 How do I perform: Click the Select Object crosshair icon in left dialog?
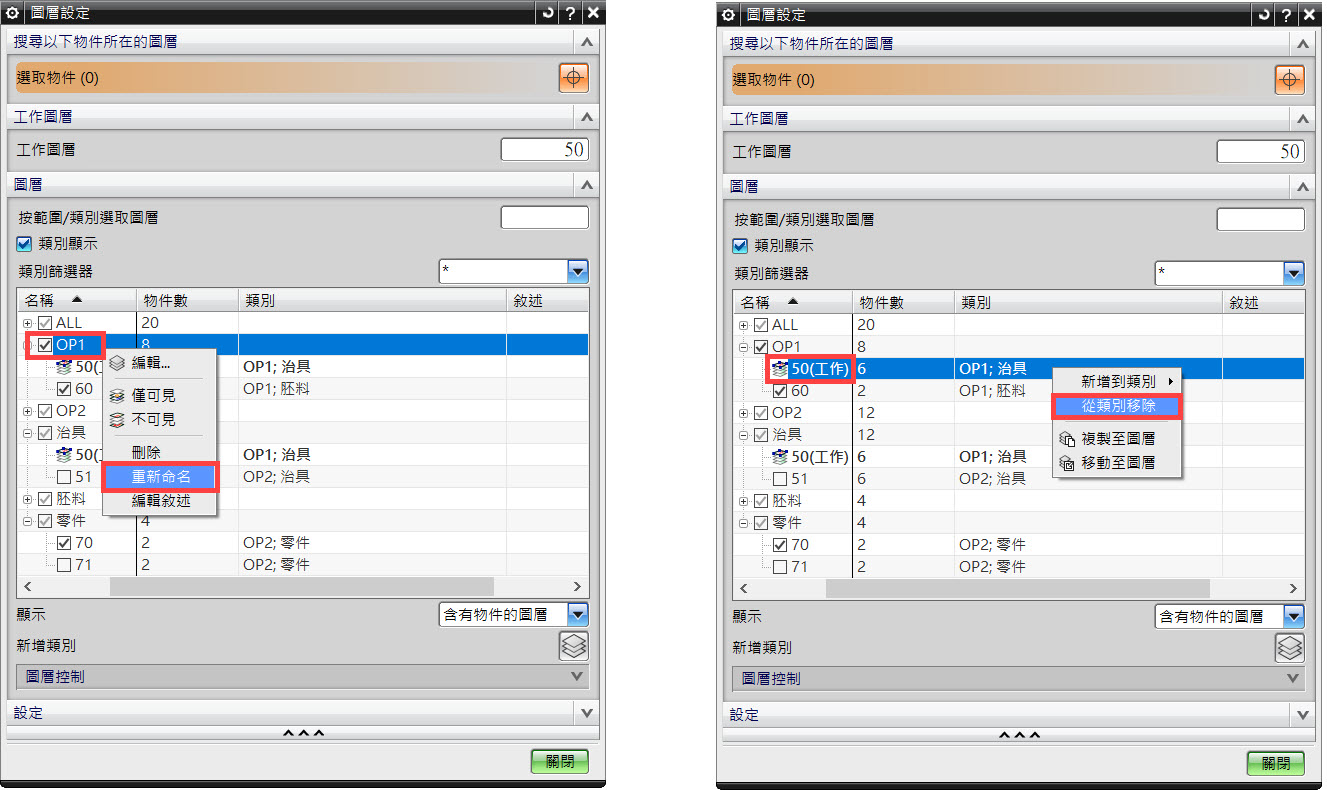tap(574, 77)
